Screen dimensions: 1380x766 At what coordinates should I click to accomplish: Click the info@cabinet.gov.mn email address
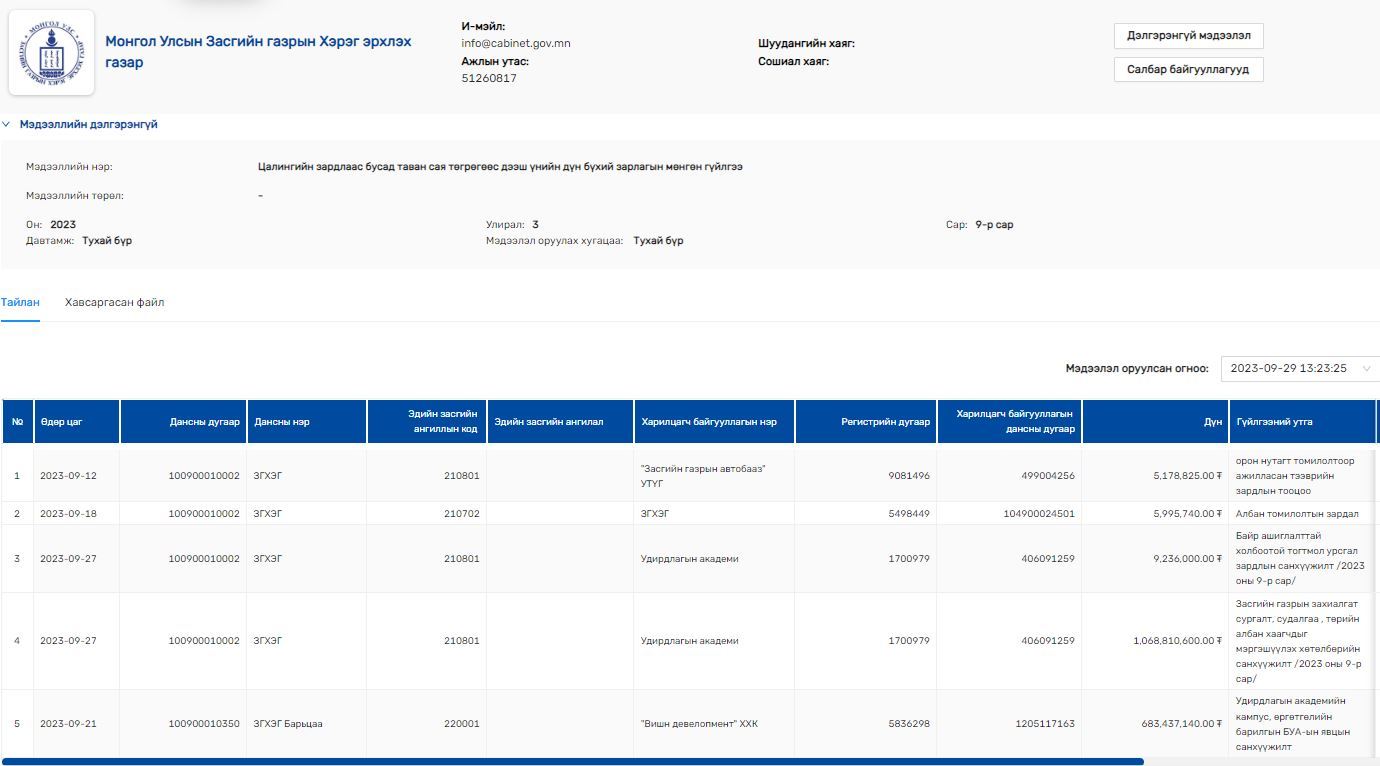[x=515, y=44]
